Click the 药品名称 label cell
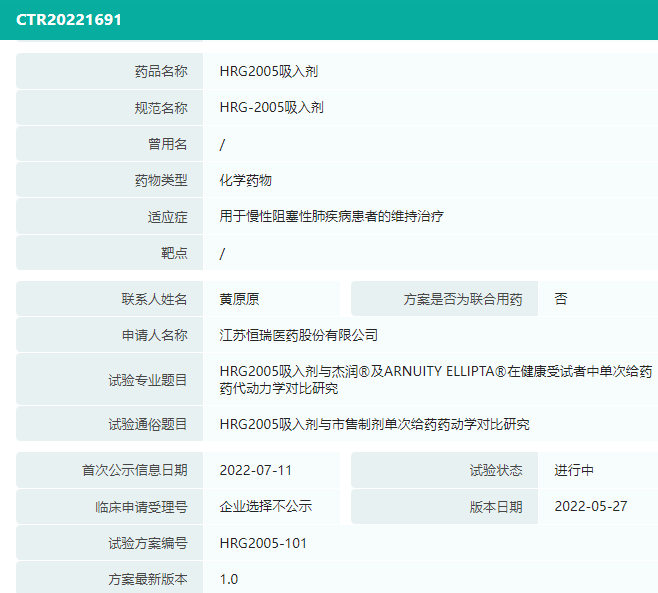The height and width of the screenshot is (593, 658). coord(110,71)
